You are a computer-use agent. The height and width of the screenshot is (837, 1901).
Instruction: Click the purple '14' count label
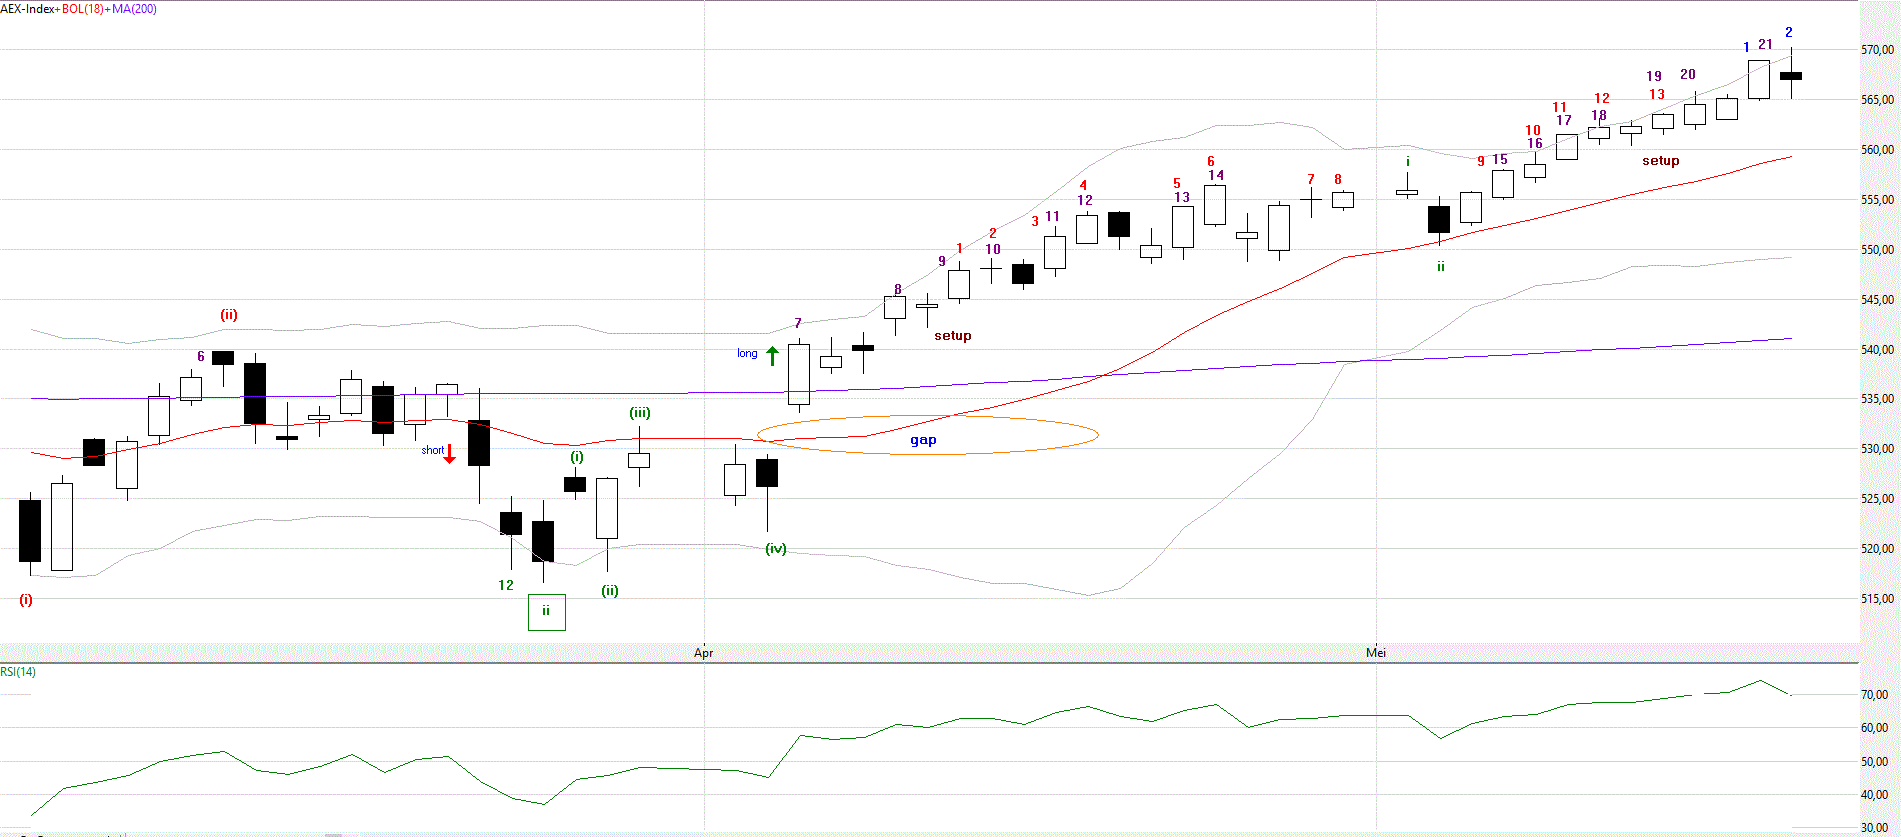coord(1216,175)
